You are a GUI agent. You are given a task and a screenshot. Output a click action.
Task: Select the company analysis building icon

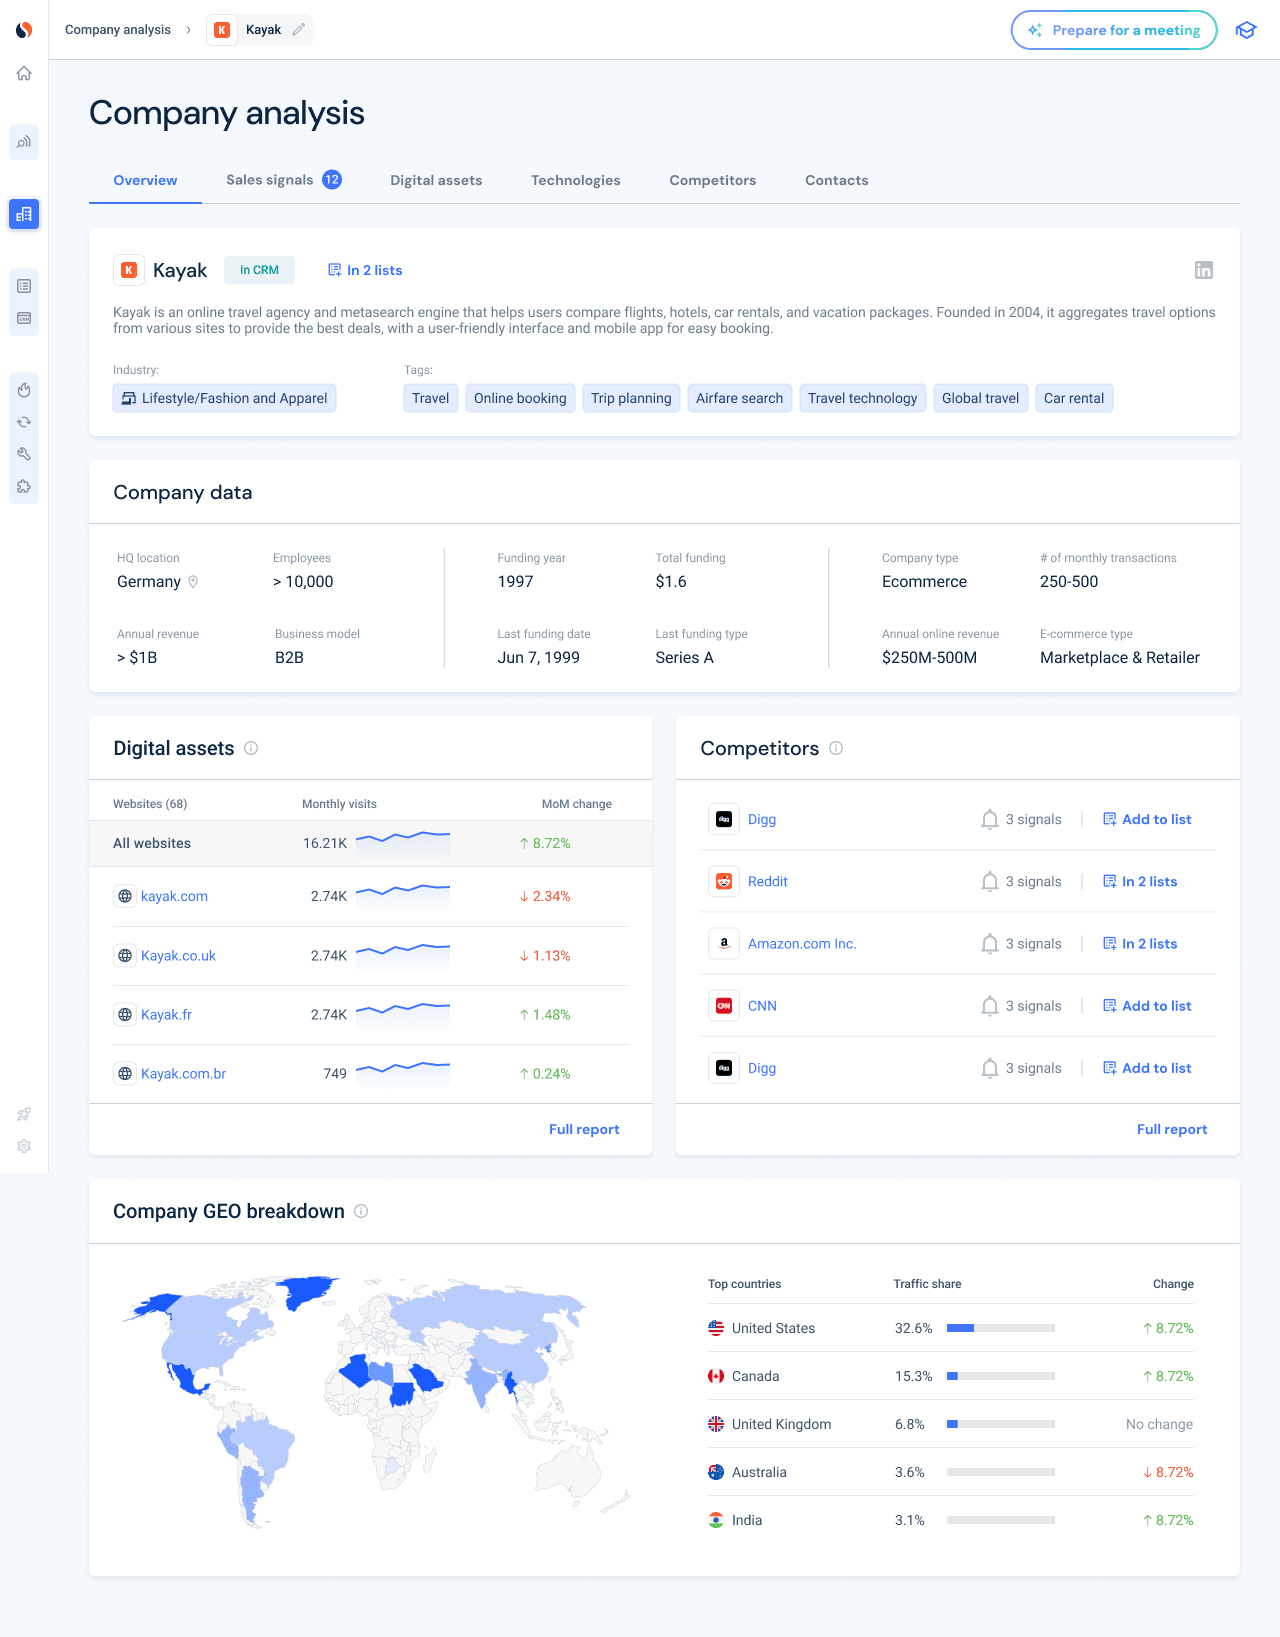click(x=24, y=214)
